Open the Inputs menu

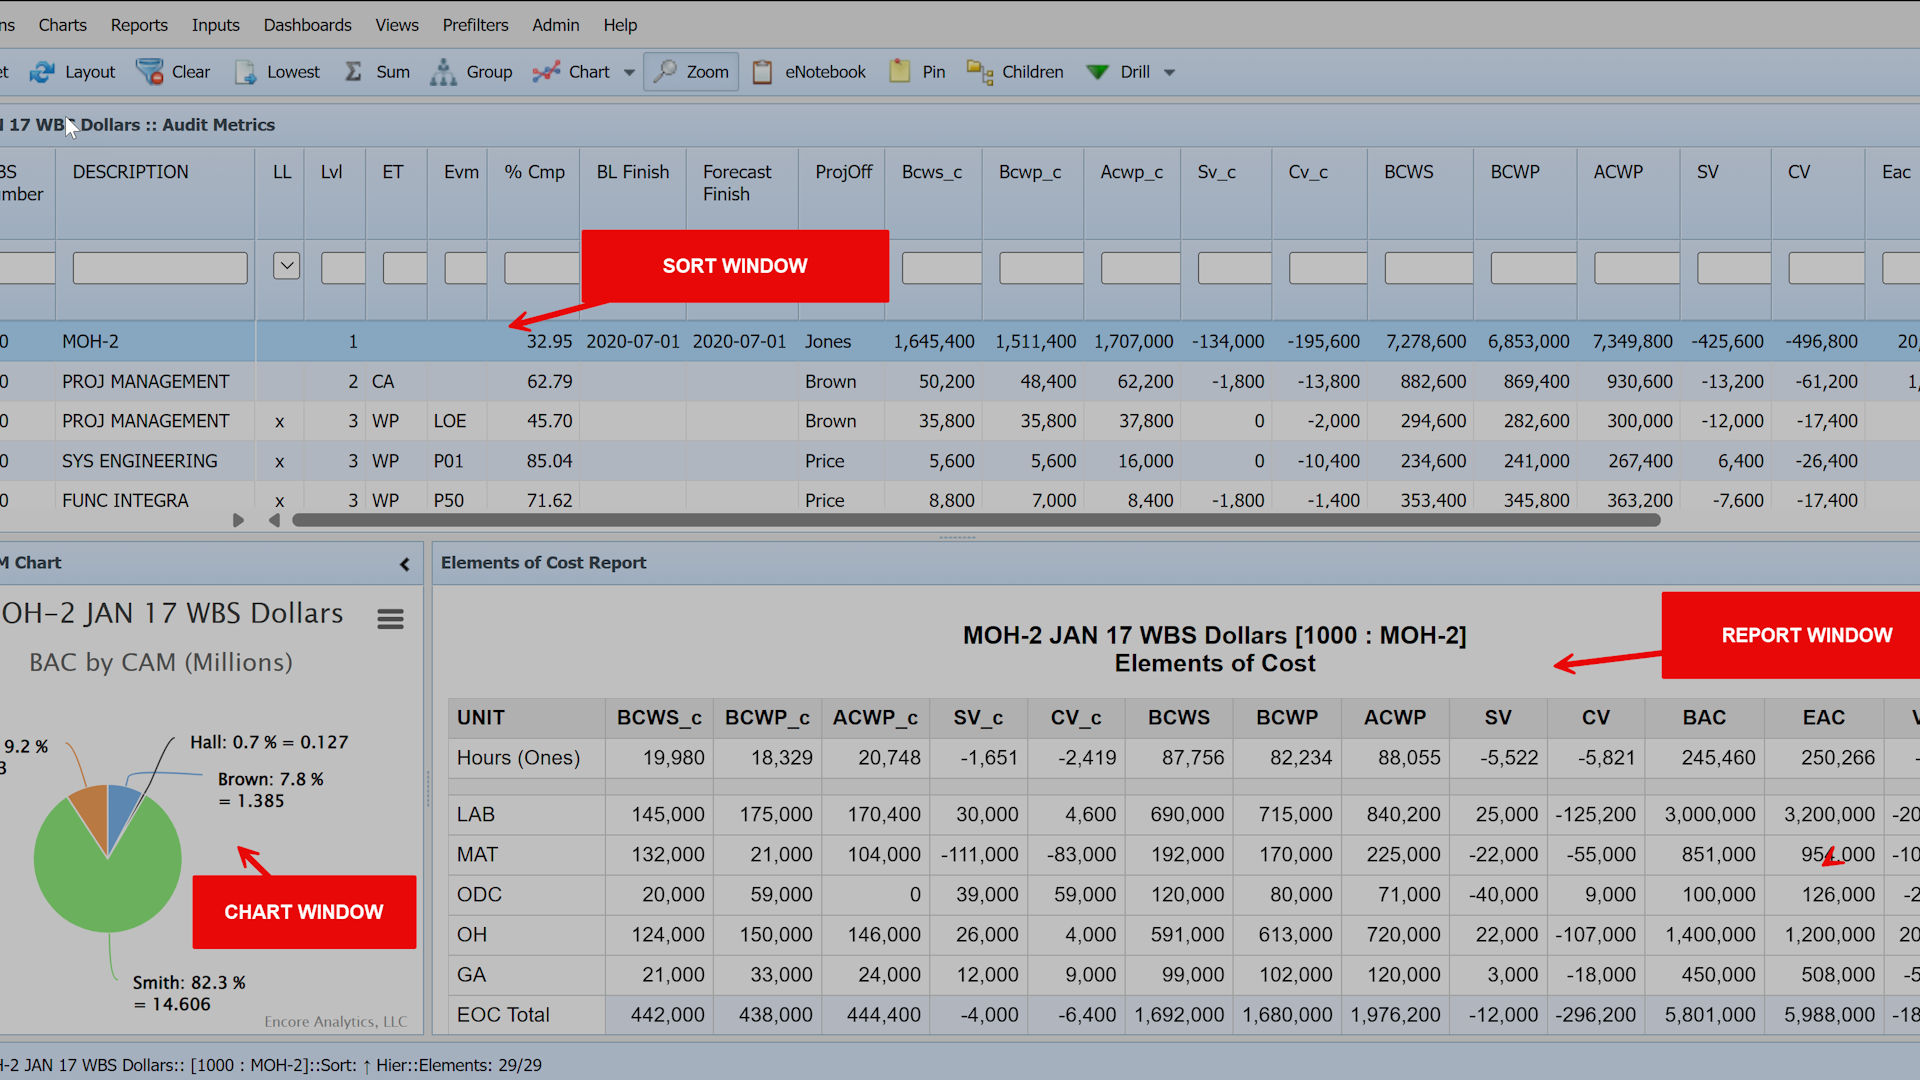coord(216,25)
